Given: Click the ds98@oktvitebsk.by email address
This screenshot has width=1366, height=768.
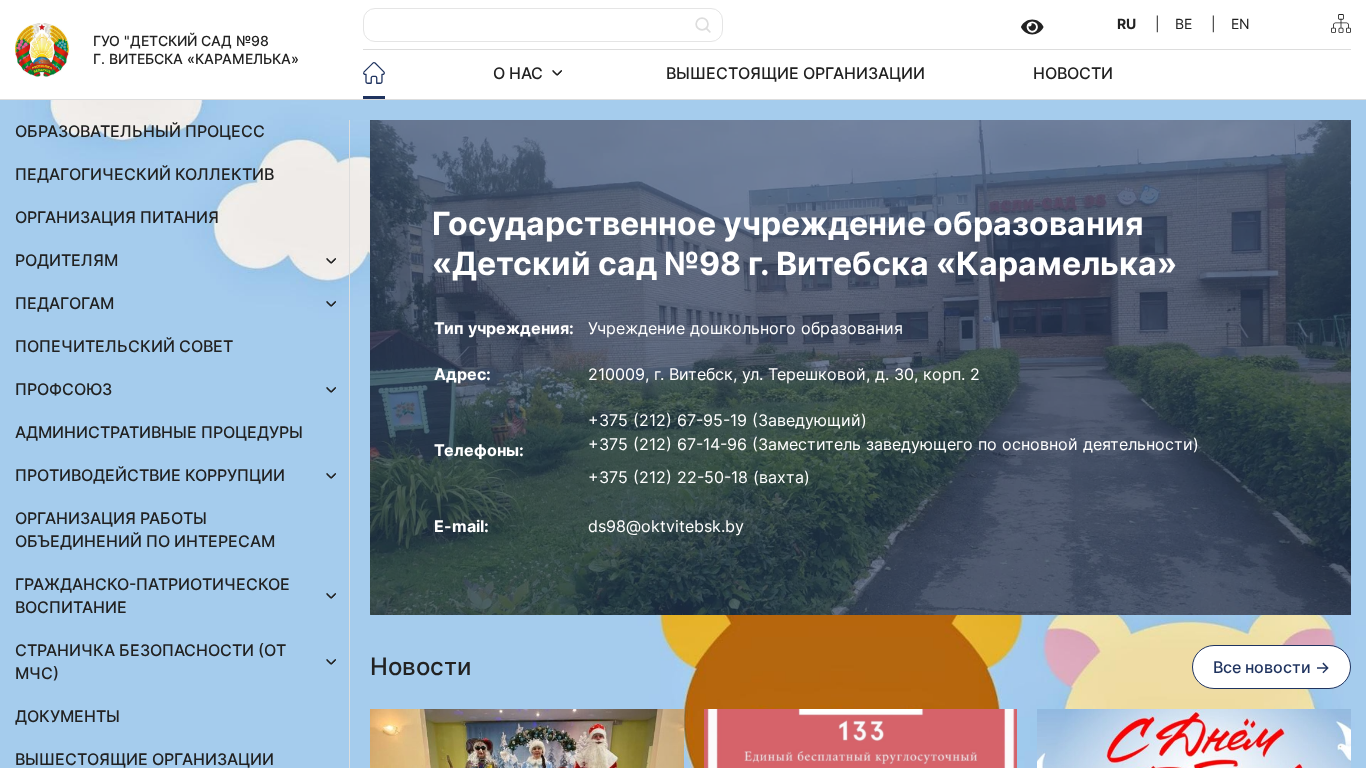Looking at the screenshot, I should [666, 526].
